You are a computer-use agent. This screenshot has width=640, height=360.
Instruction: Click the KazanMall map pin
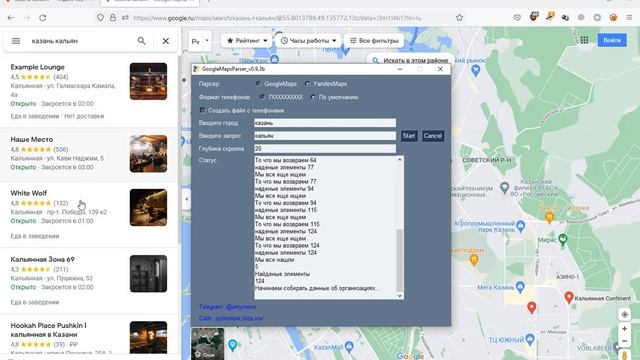[x=349, y=347]
